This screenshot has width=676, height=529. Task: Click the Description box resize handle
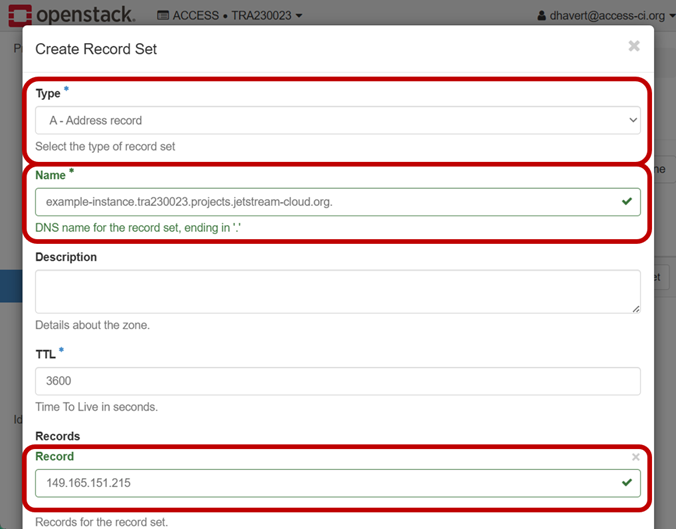tap(635, 308)
